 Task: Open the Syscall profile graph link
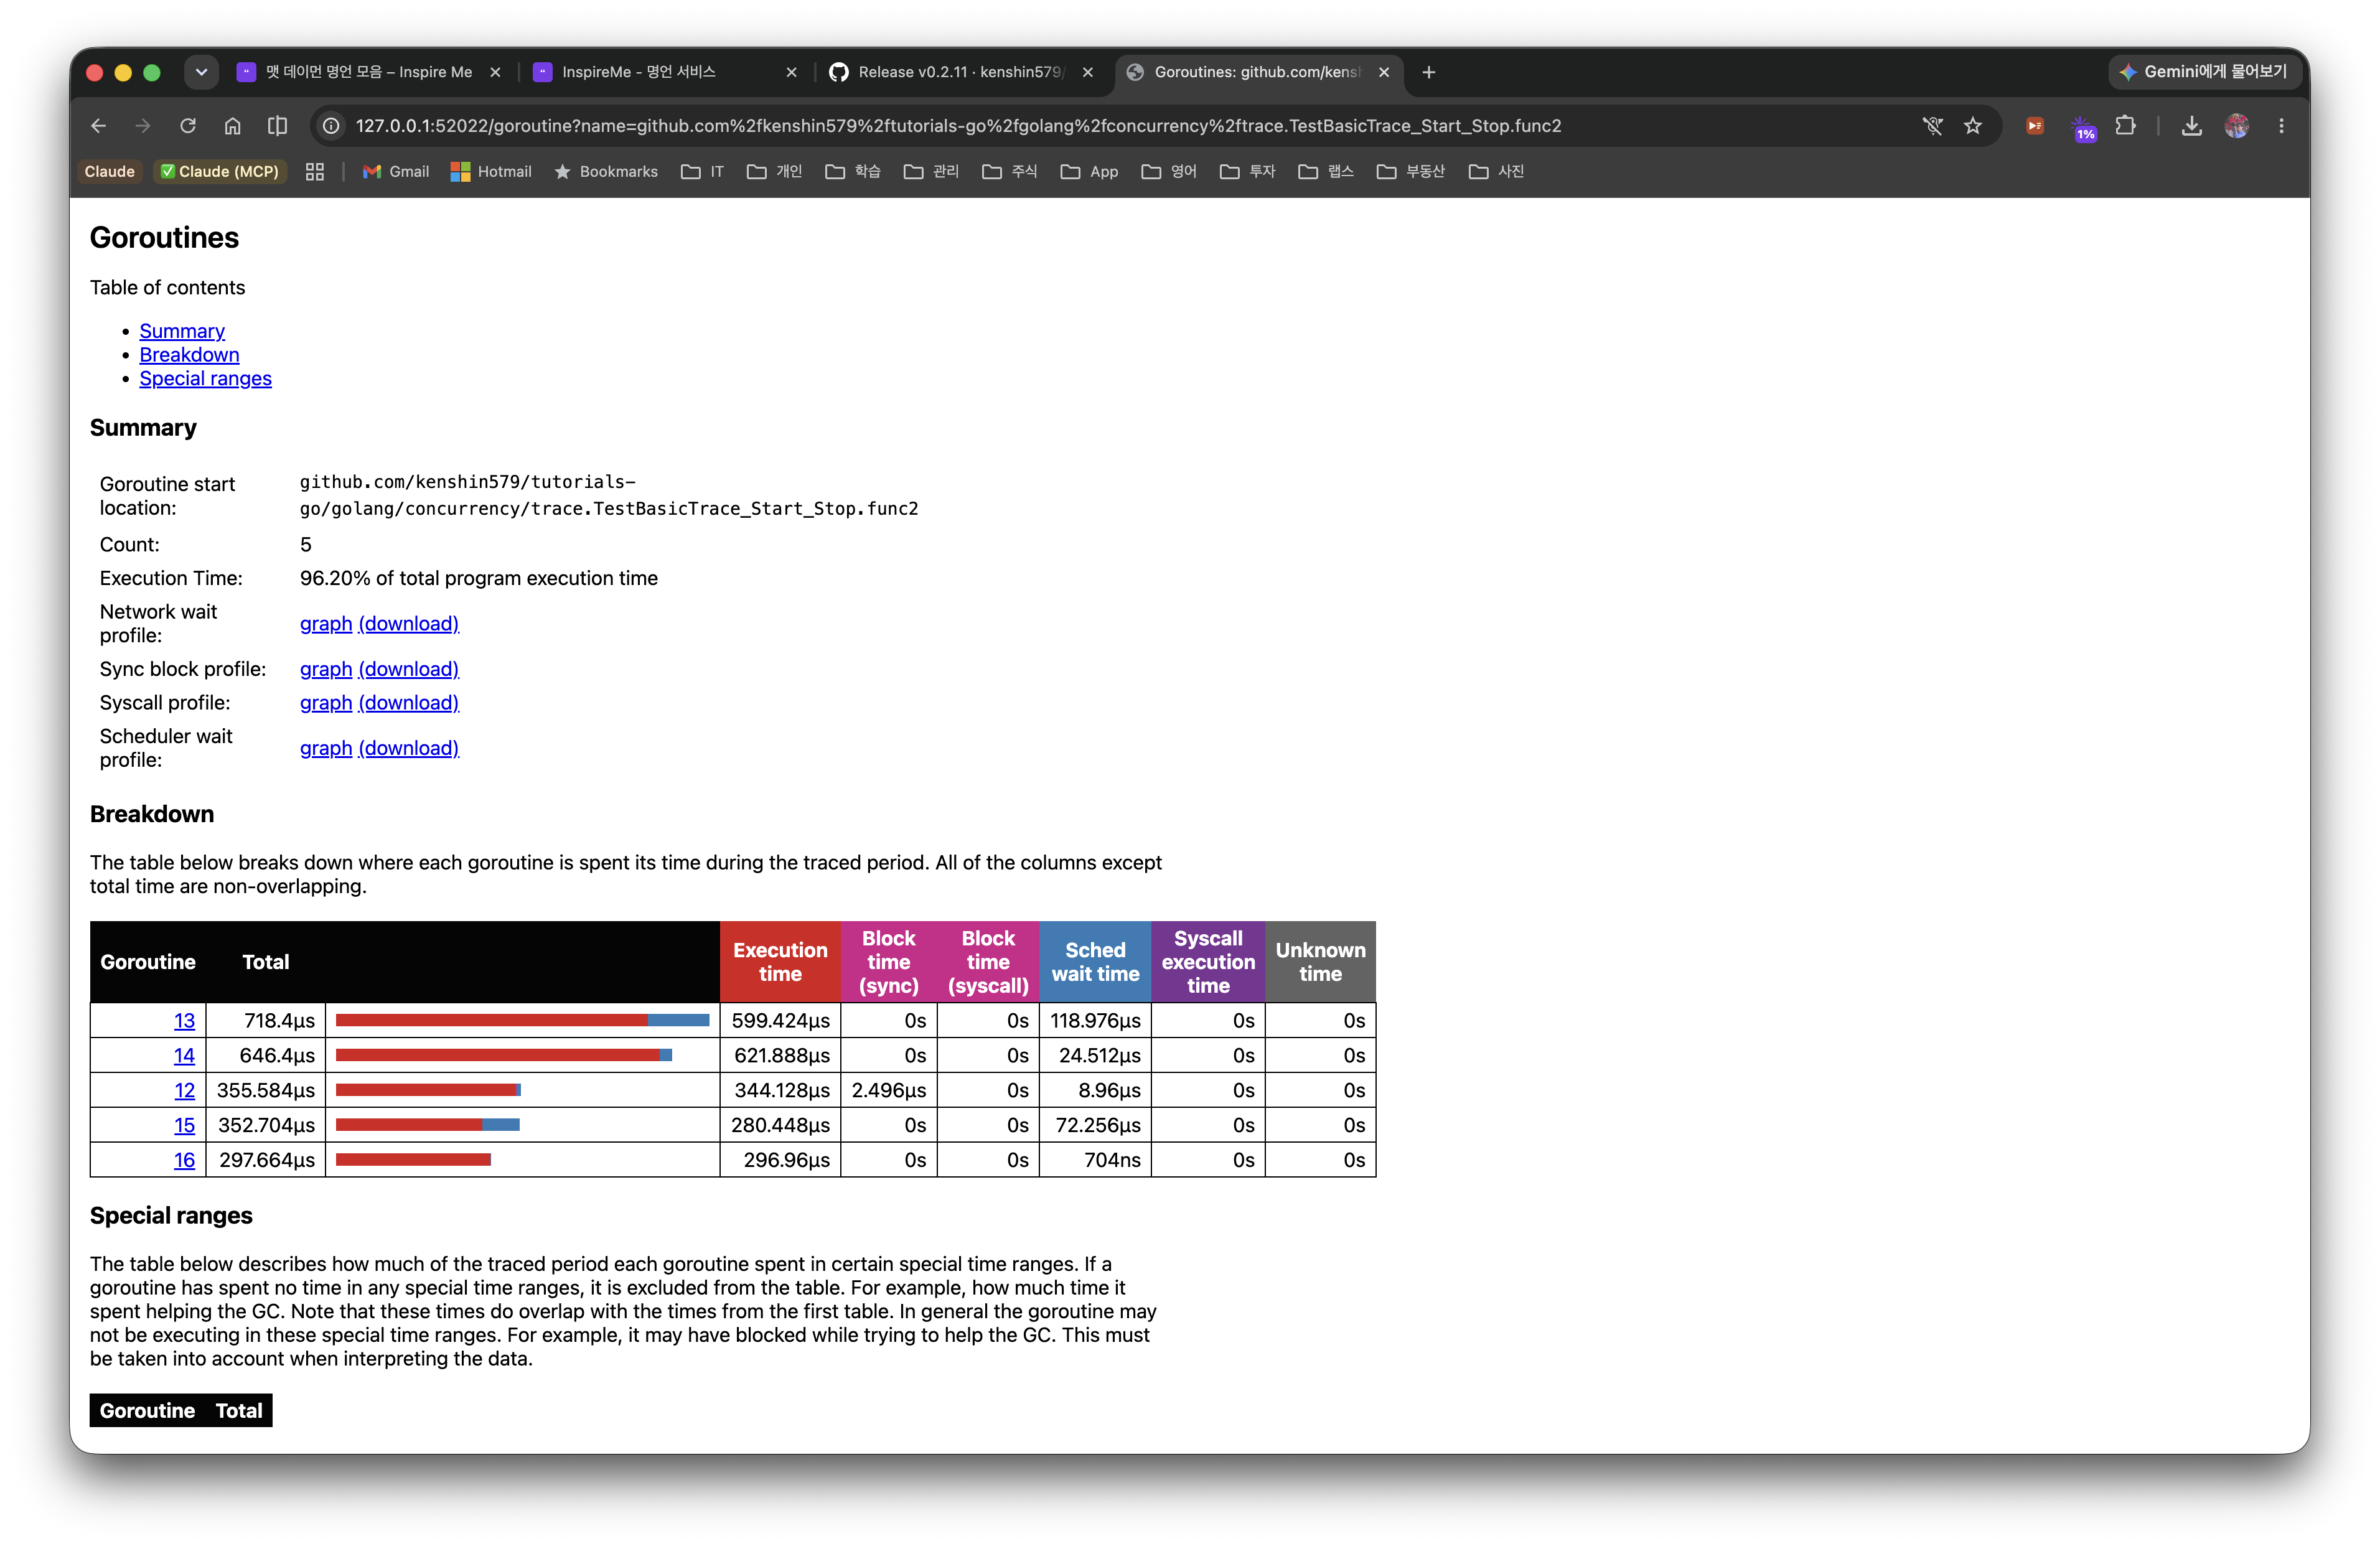pos(326,703)
